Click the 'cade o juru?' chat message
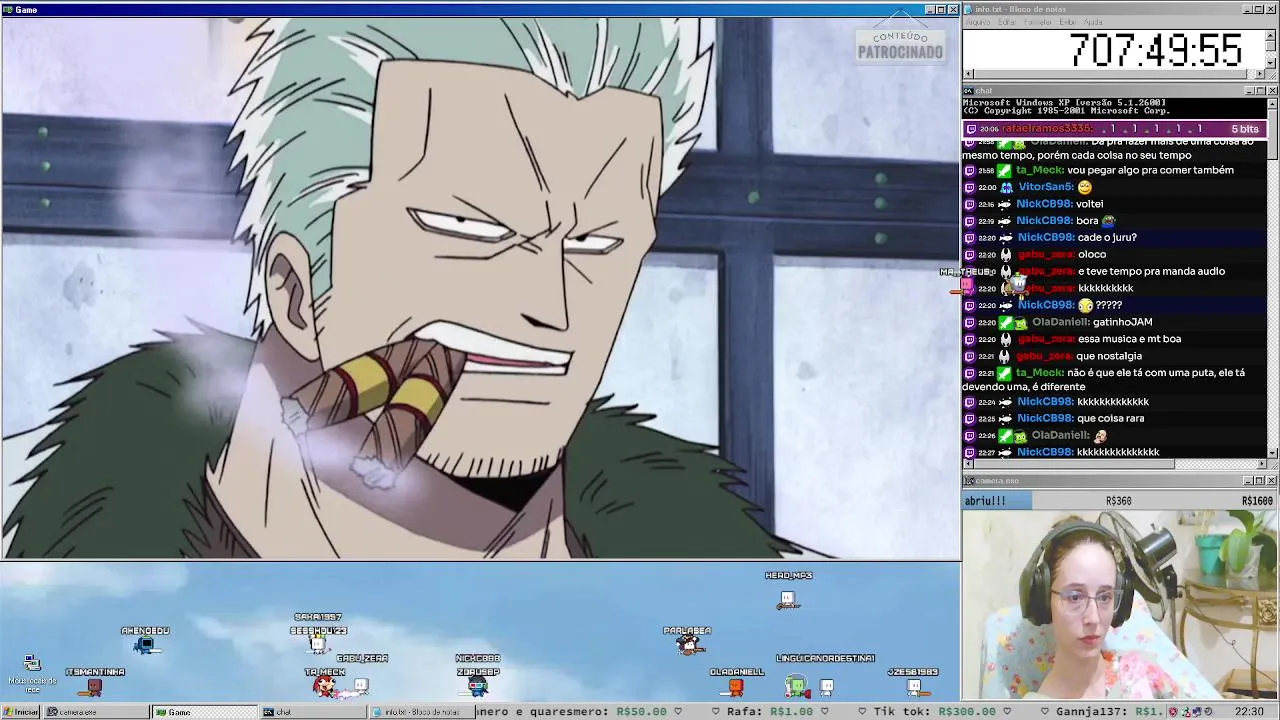 tap(1107, 238)
